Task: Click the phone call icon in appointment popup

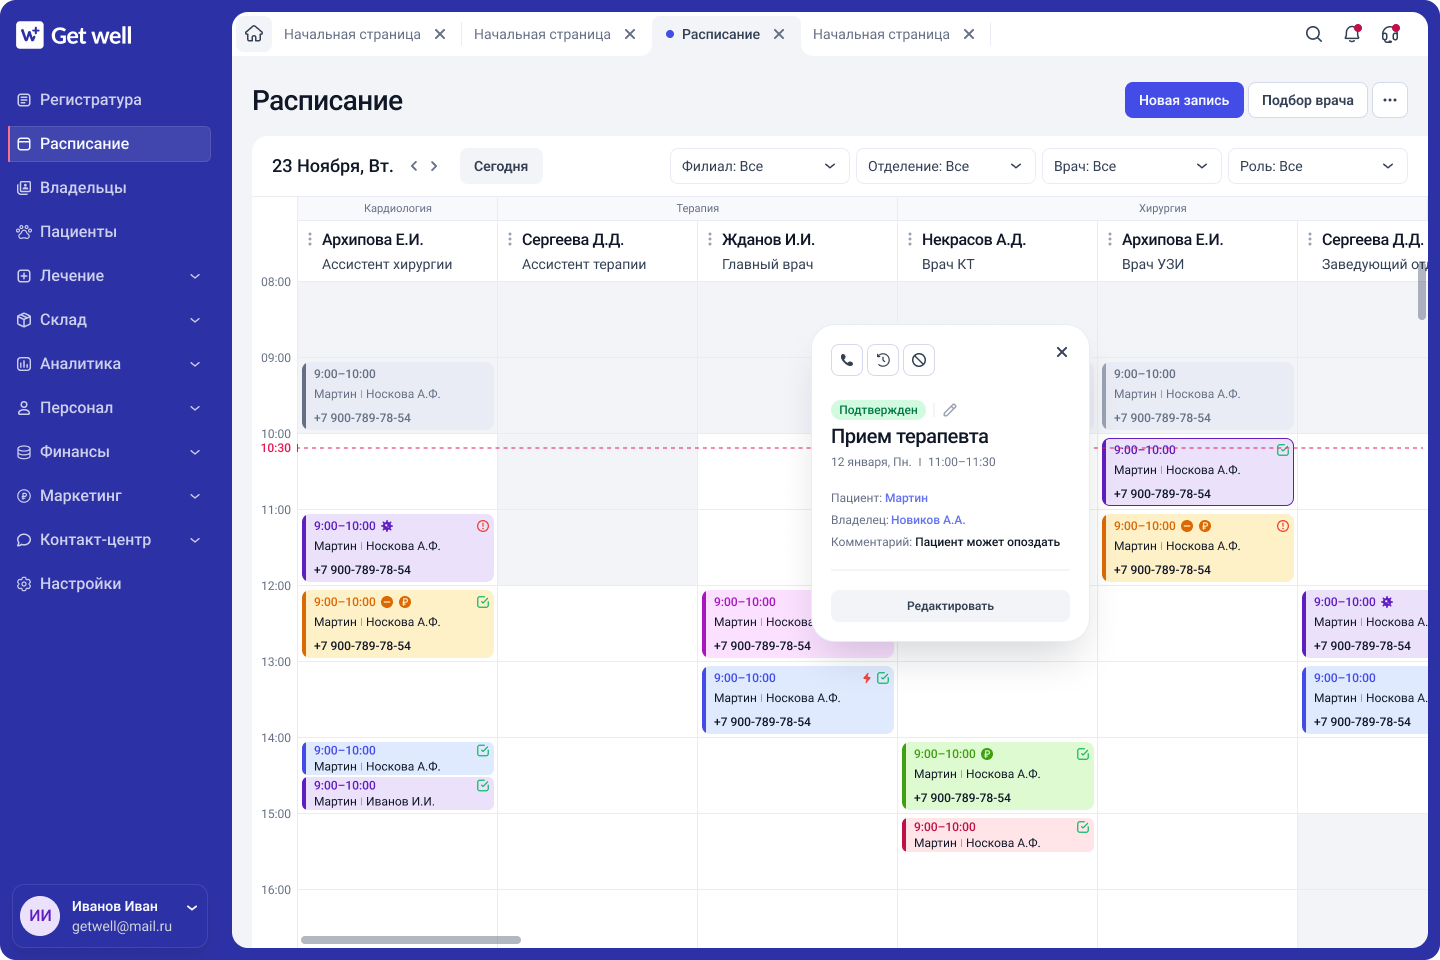Action: [847, 360]
